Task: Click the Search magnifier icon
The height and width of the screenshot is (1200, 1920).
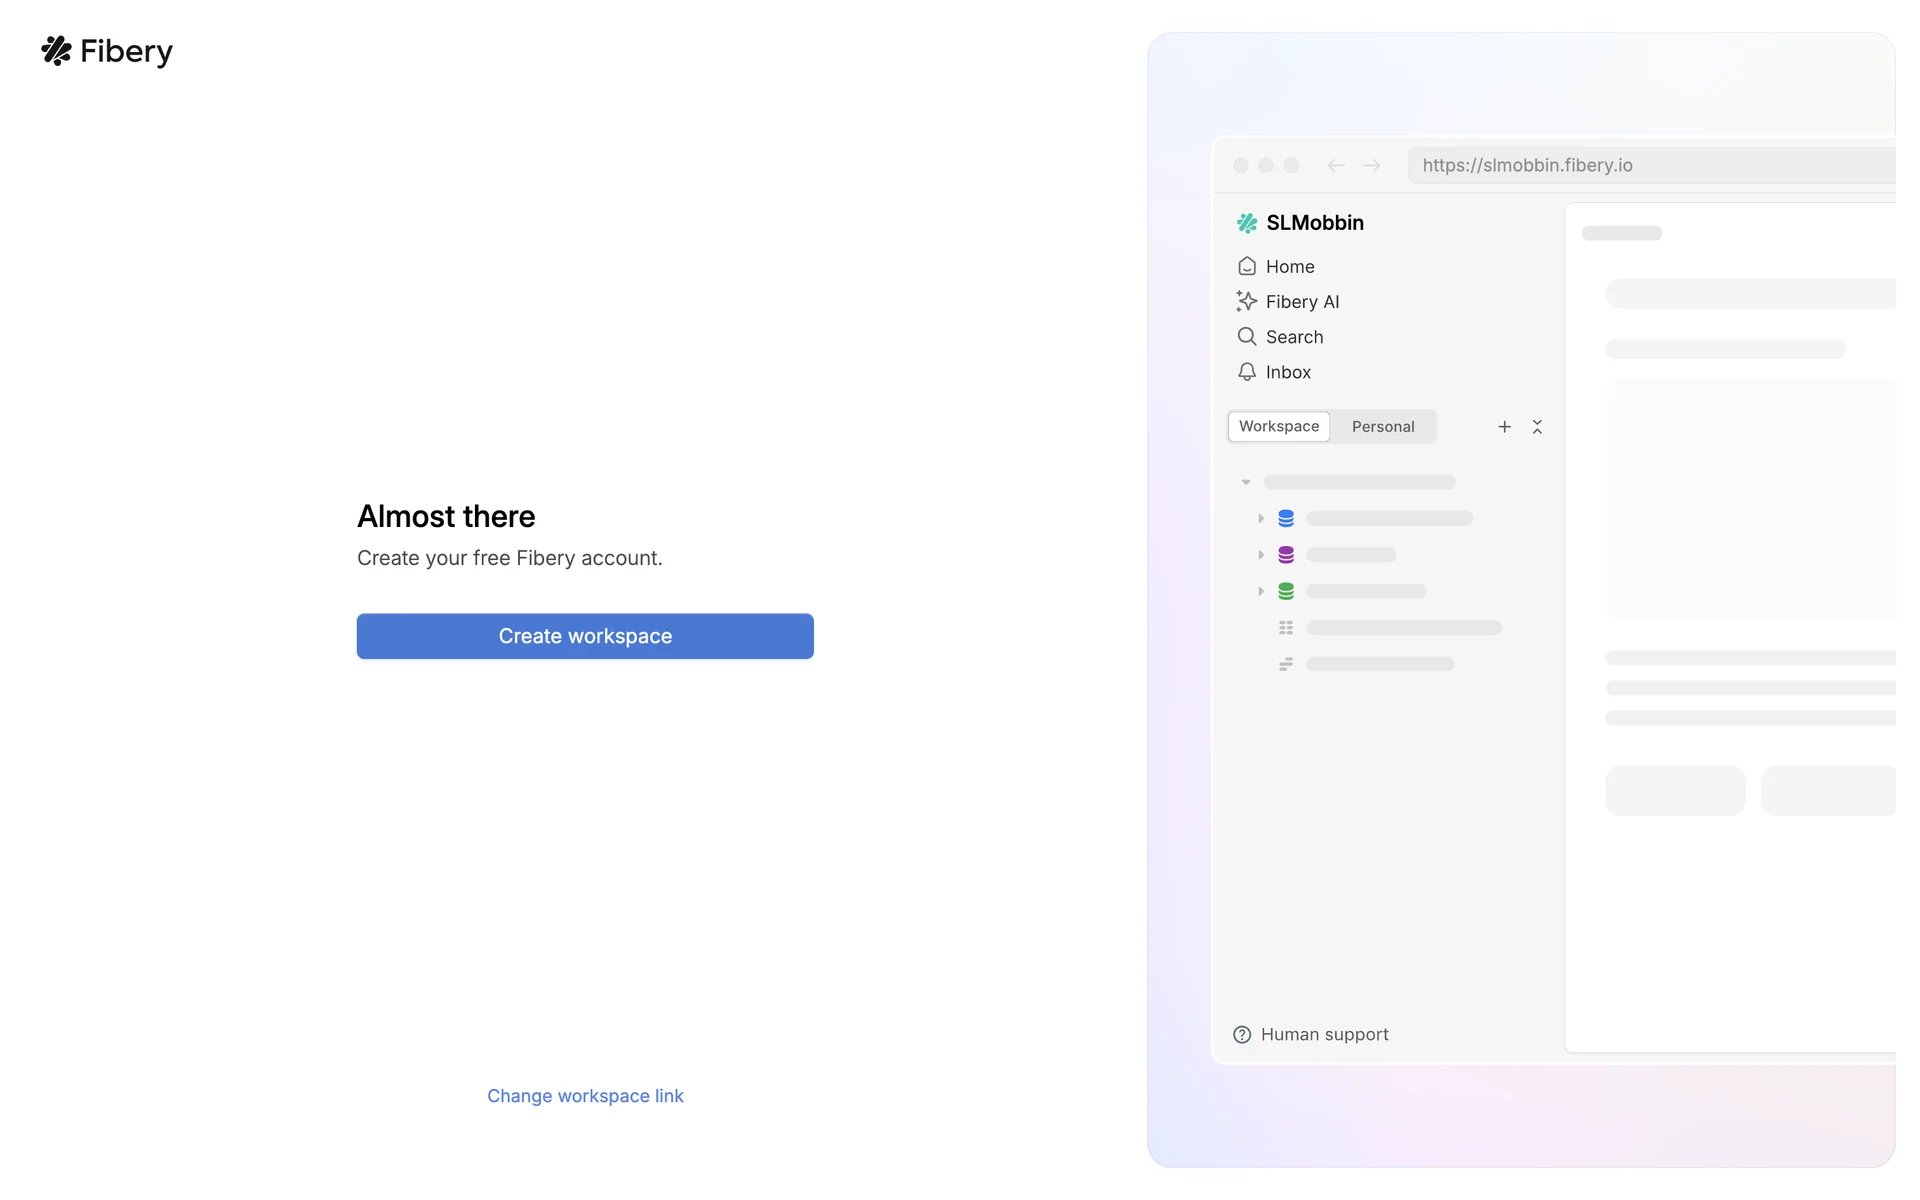Action: pyautogui.click(x=1246, y=336)
